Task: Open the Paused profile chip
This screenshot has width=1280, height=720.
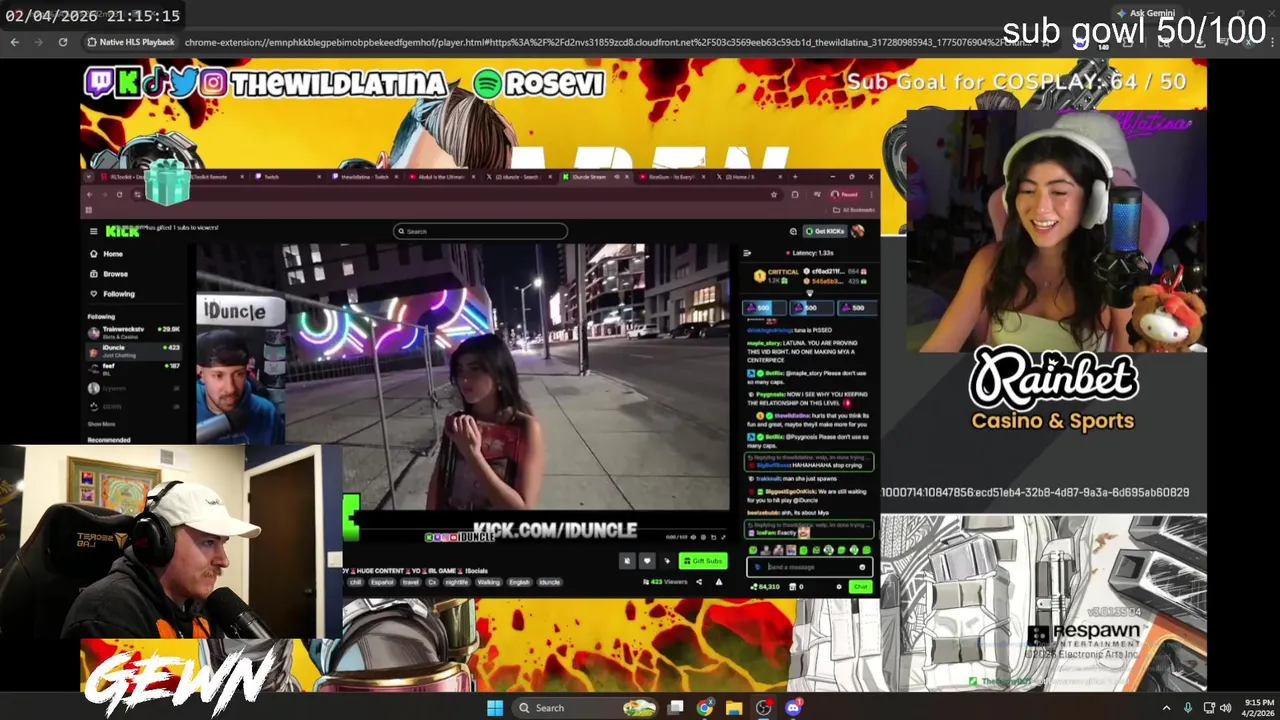Action: 845,194
